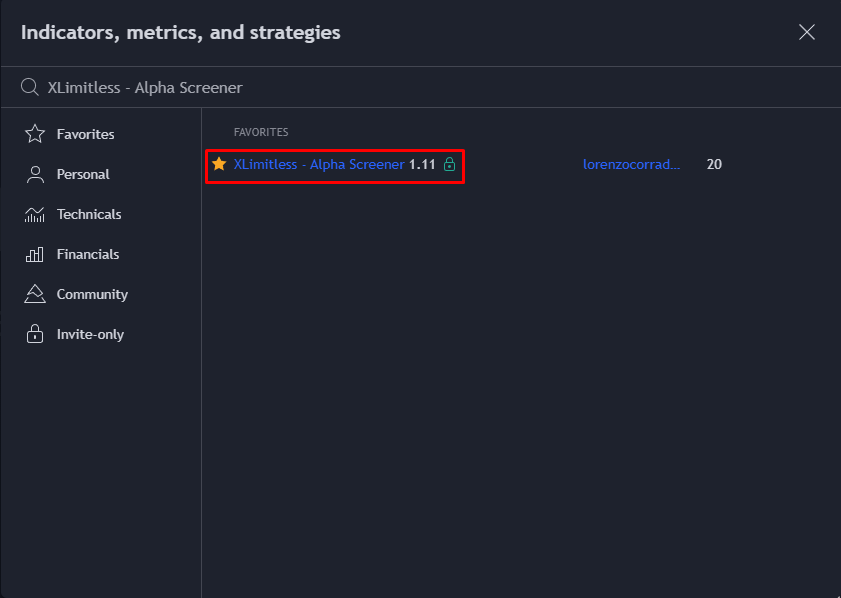Image resolution: width=841 pixels, height=598 pixels.
Task: Add XLimitless - Alpha Screener indicator to chart
Action: 319,164
